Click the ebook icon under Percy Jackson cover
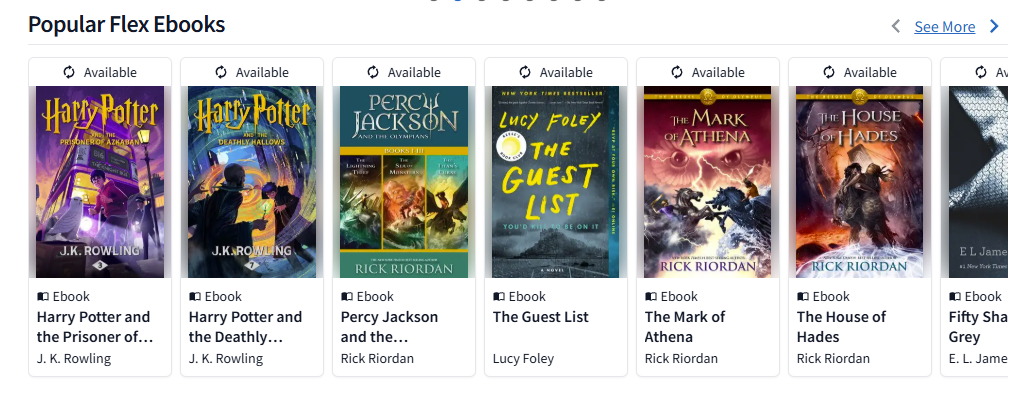Viewport: 1035px width, 401px height. [x=346, y=297]
